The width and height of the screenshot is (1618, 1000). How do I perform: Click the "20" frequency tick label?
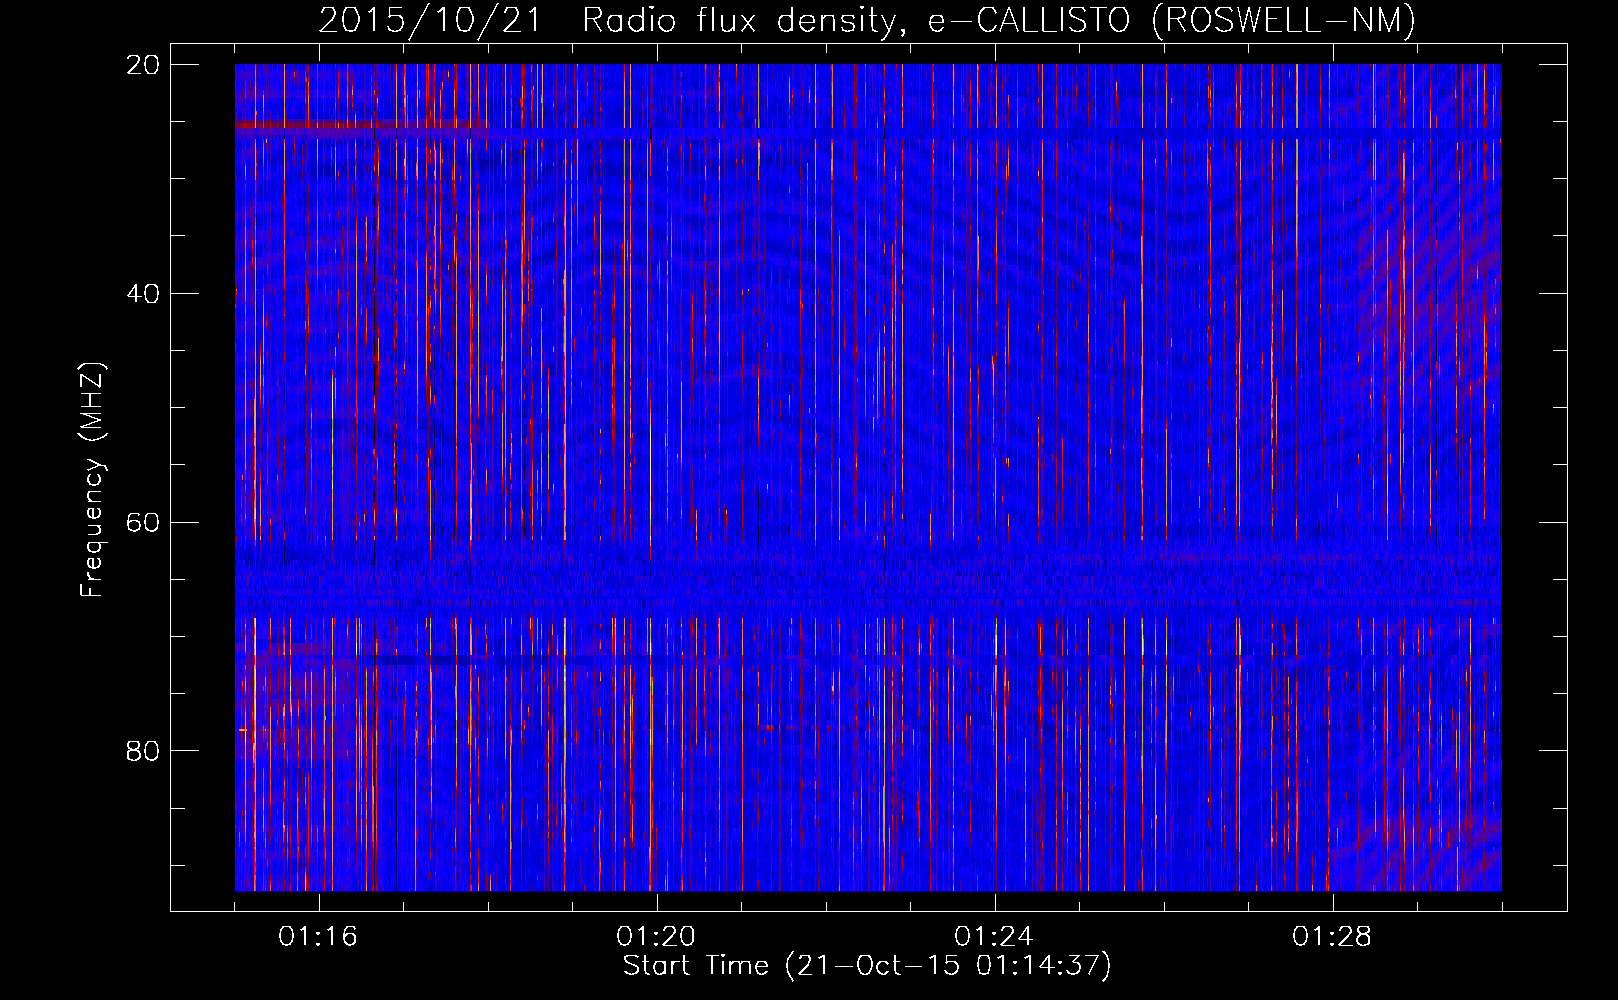(144, 65)
